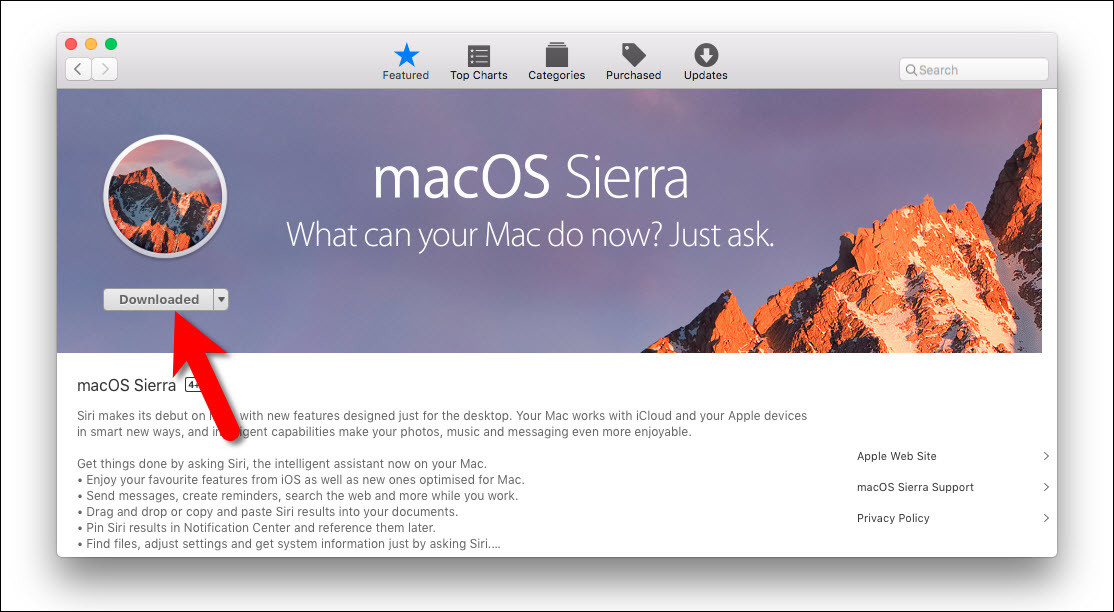Click the bullet "Drag and drop or copy and paste Siri results"
1114x612 pixels.
pos(268,512)
